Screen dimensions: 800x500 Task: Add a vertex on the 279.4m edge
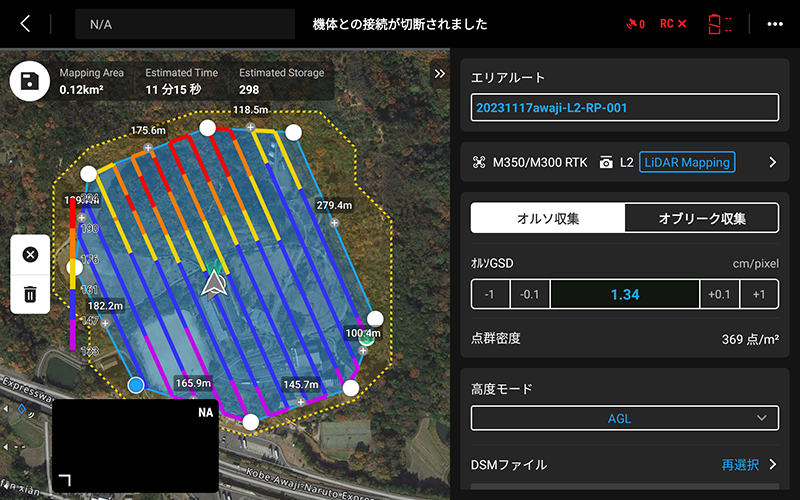click(334, 222)
